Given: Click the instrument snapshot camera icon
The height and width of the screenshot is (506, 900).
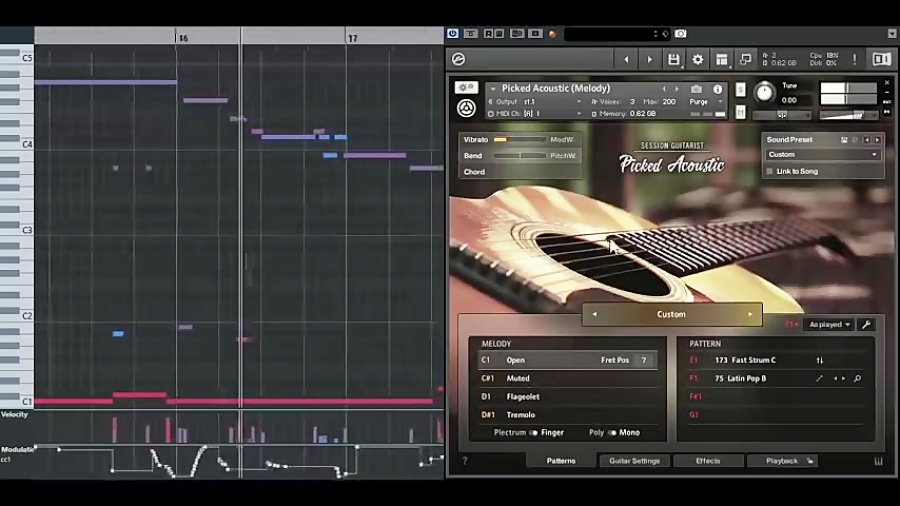Looking at the screenshot, I should coord(696,89).
